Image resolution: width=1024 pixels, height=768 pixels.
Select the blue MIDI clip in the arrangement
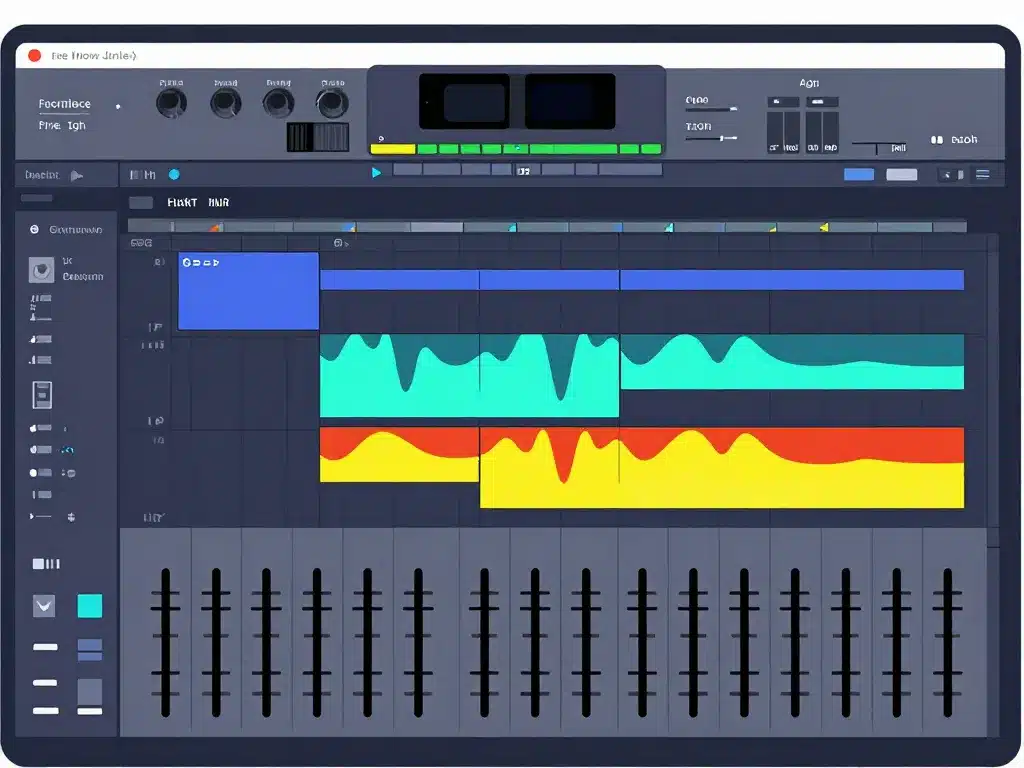[x=246, y=291]
